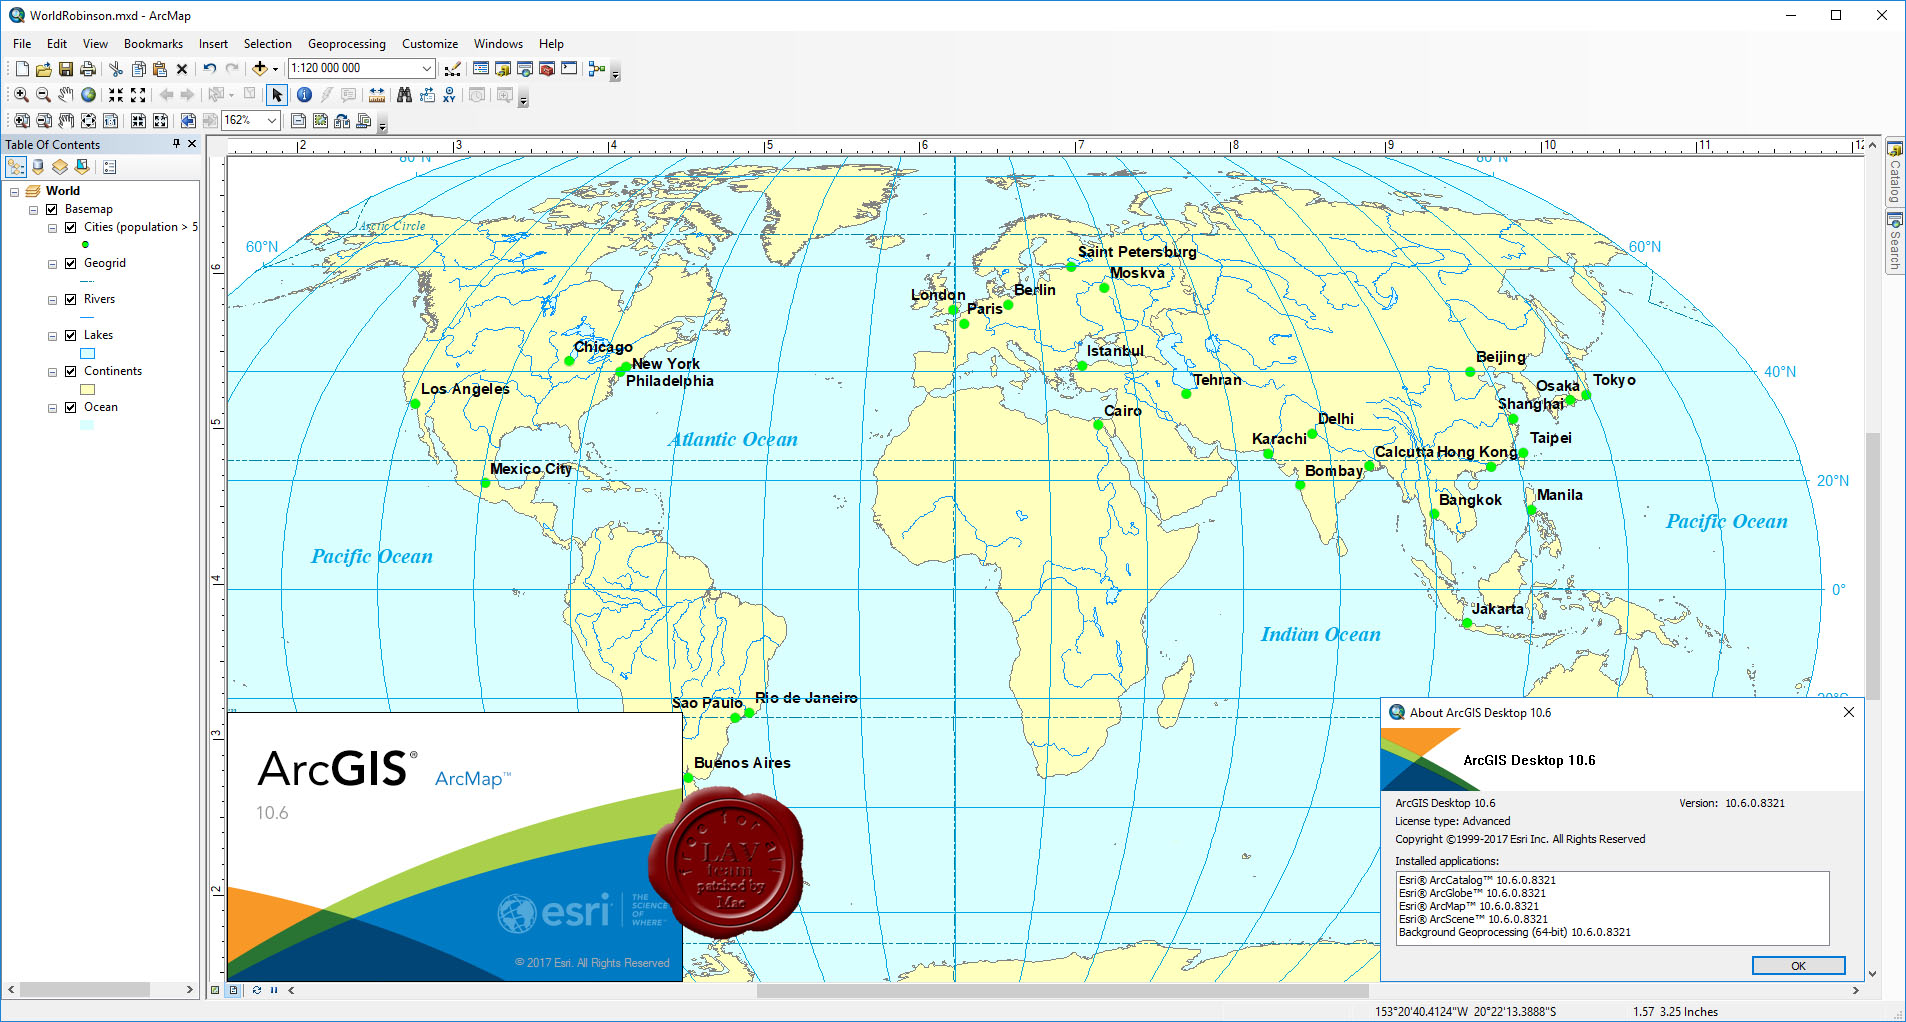The height and width of the screenshot is (1022, 1906).
Task: Cut selection with the scissors icon
Action: 116,69
